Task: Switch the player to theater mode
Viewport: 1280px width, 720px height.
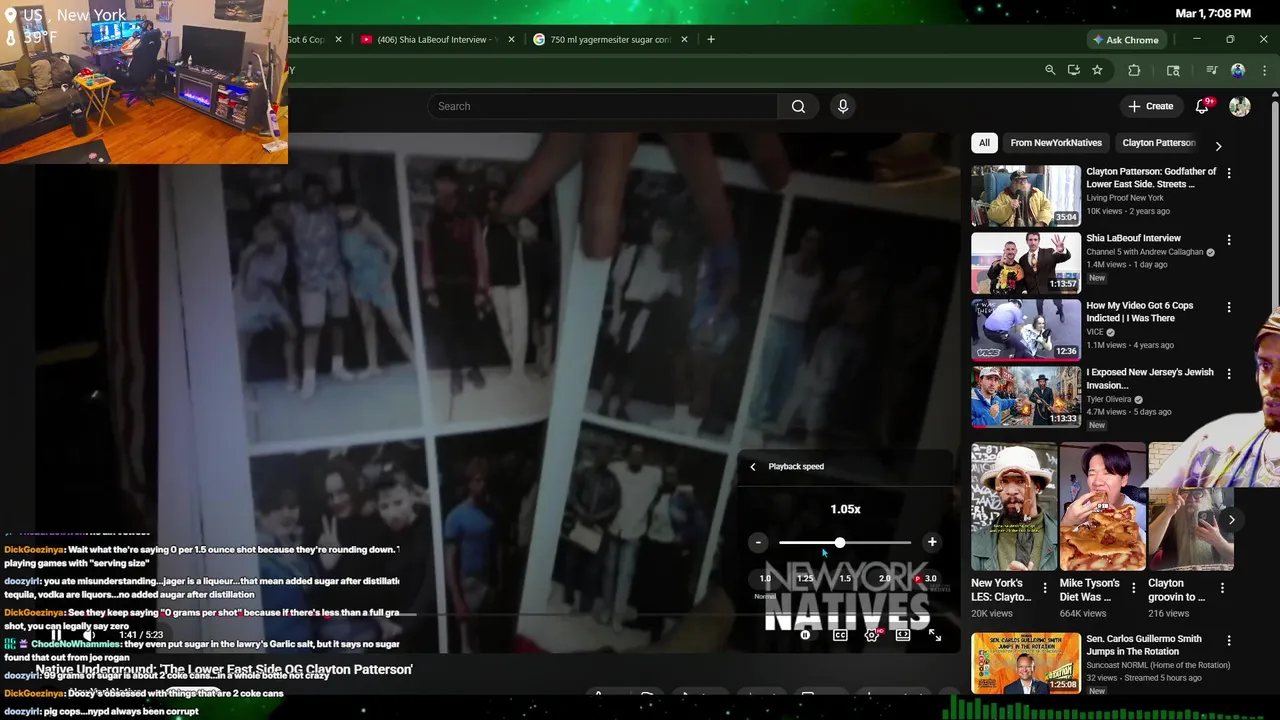Action: [903, 635]
